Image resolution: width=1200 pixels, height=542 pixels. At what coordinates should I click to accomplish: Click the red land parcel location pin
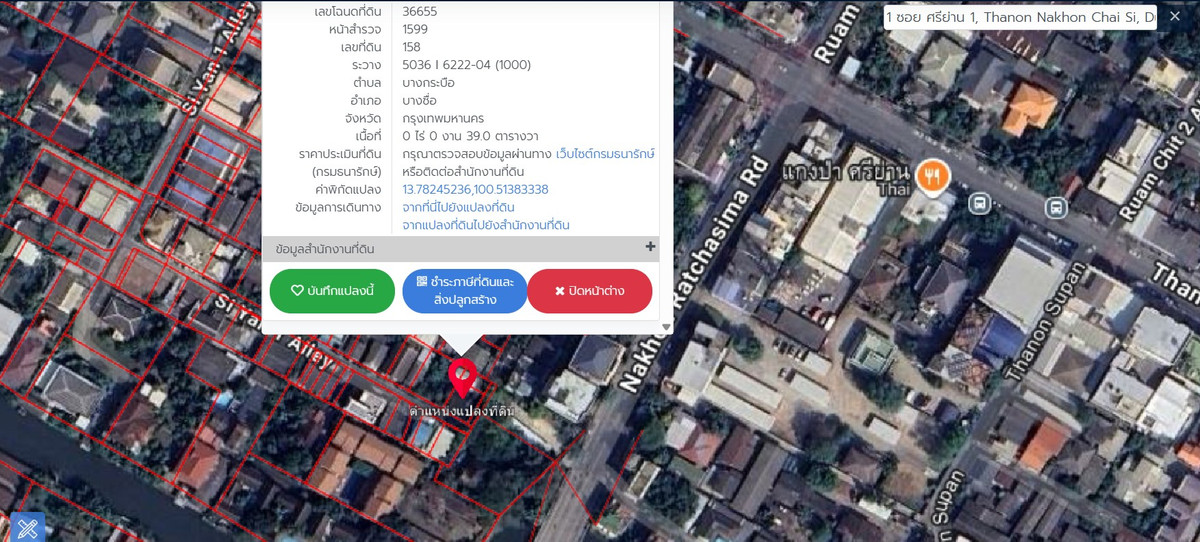click(x=462, y=377)
